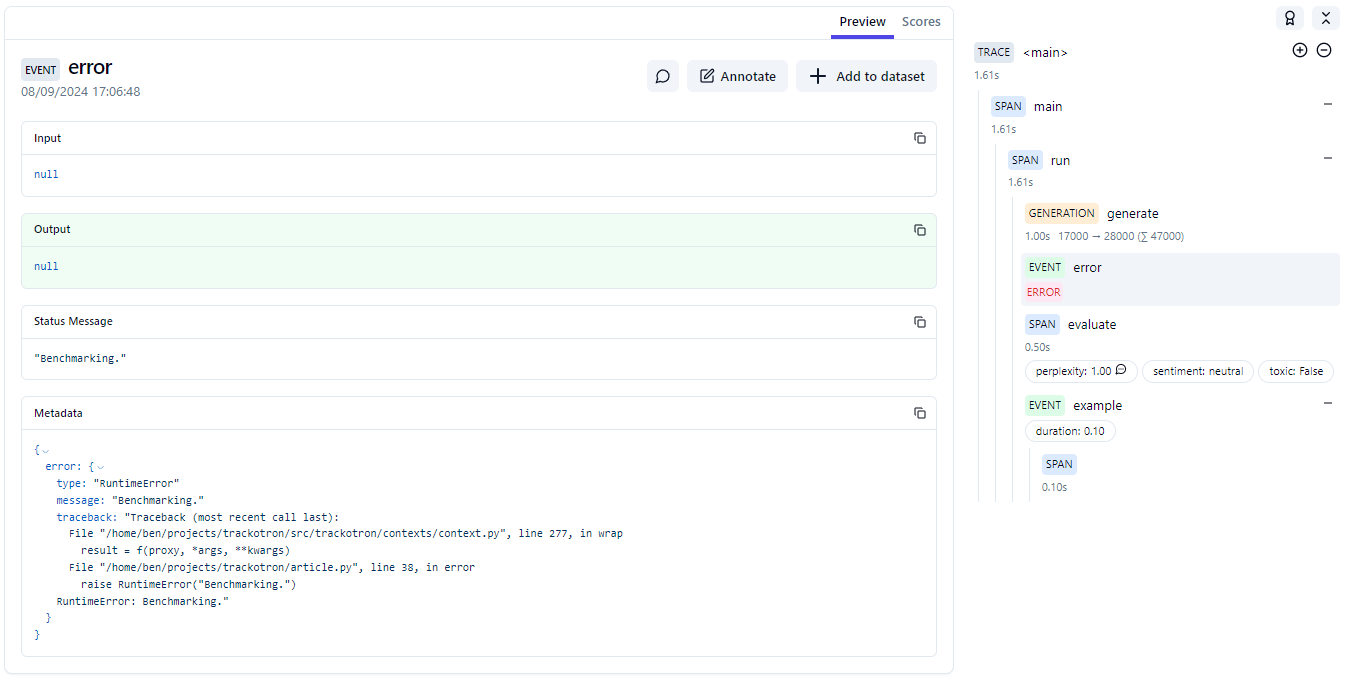The image size is (1355, 683).
Task: Copy the Status Message contents
Action: (919, 322)
